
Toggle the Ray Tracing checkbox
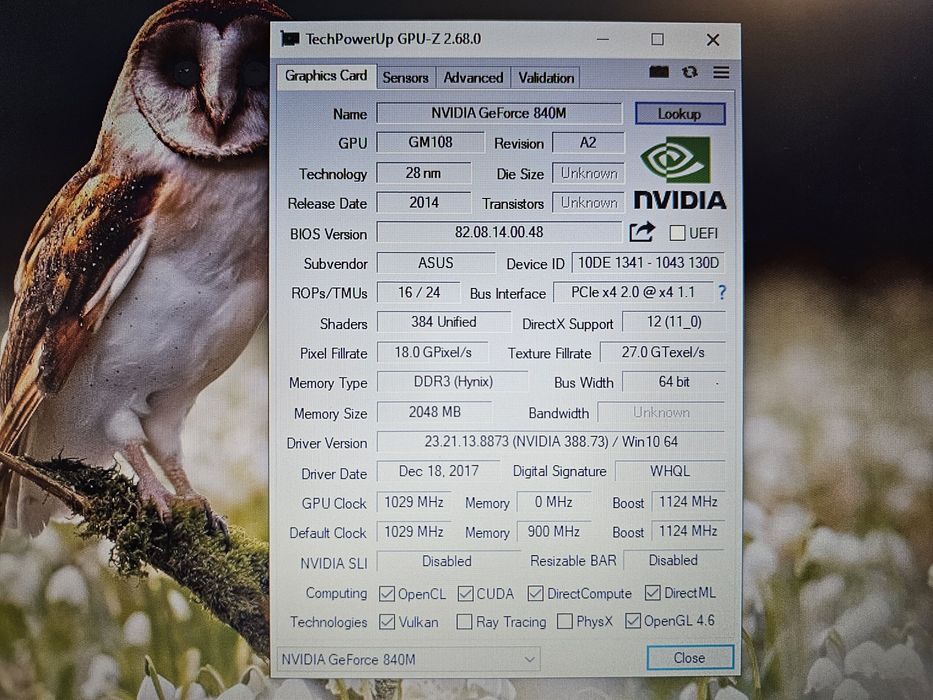coord(464,622)
